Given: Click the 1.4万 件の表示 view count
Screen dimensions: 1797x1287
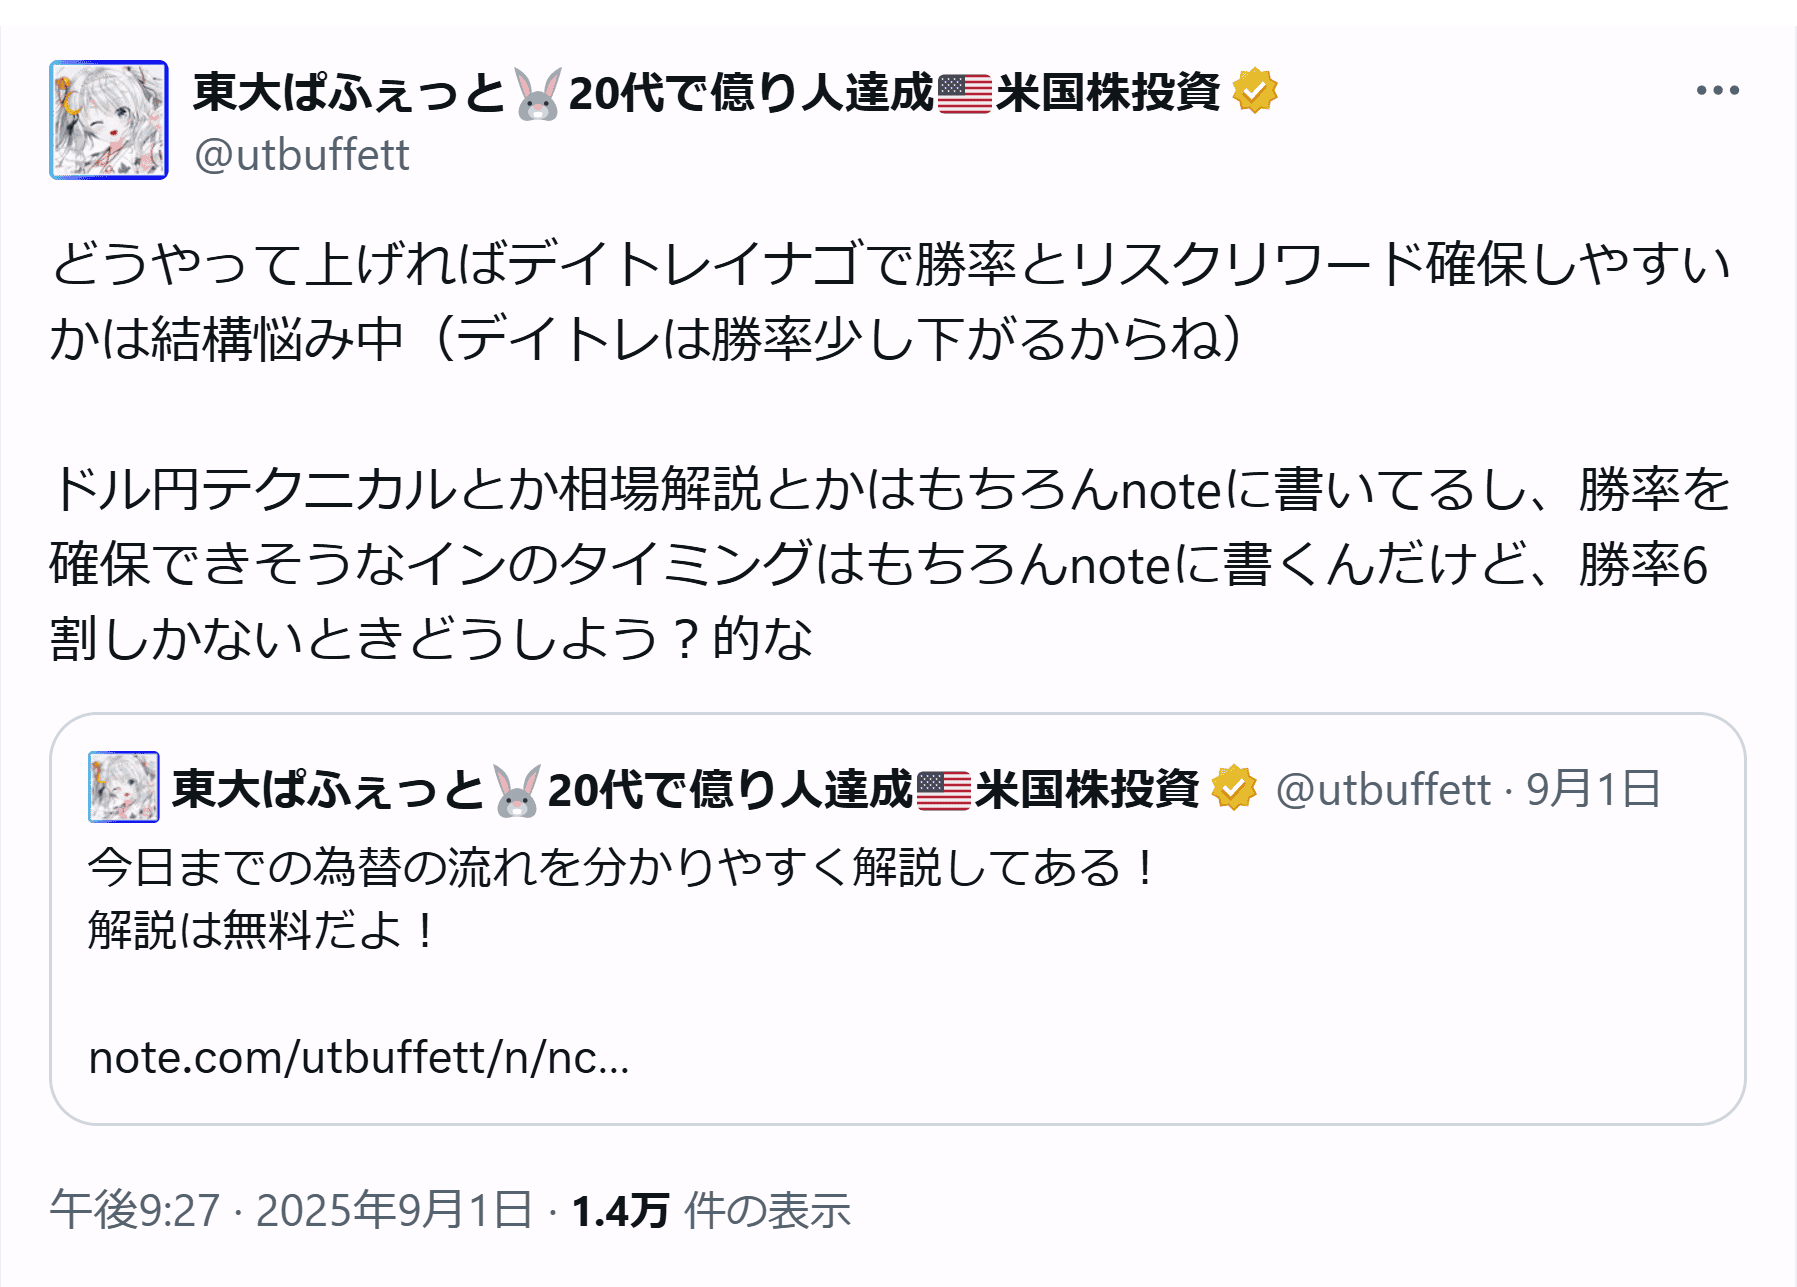Looking at the screenshot, I should point(710,1210).
